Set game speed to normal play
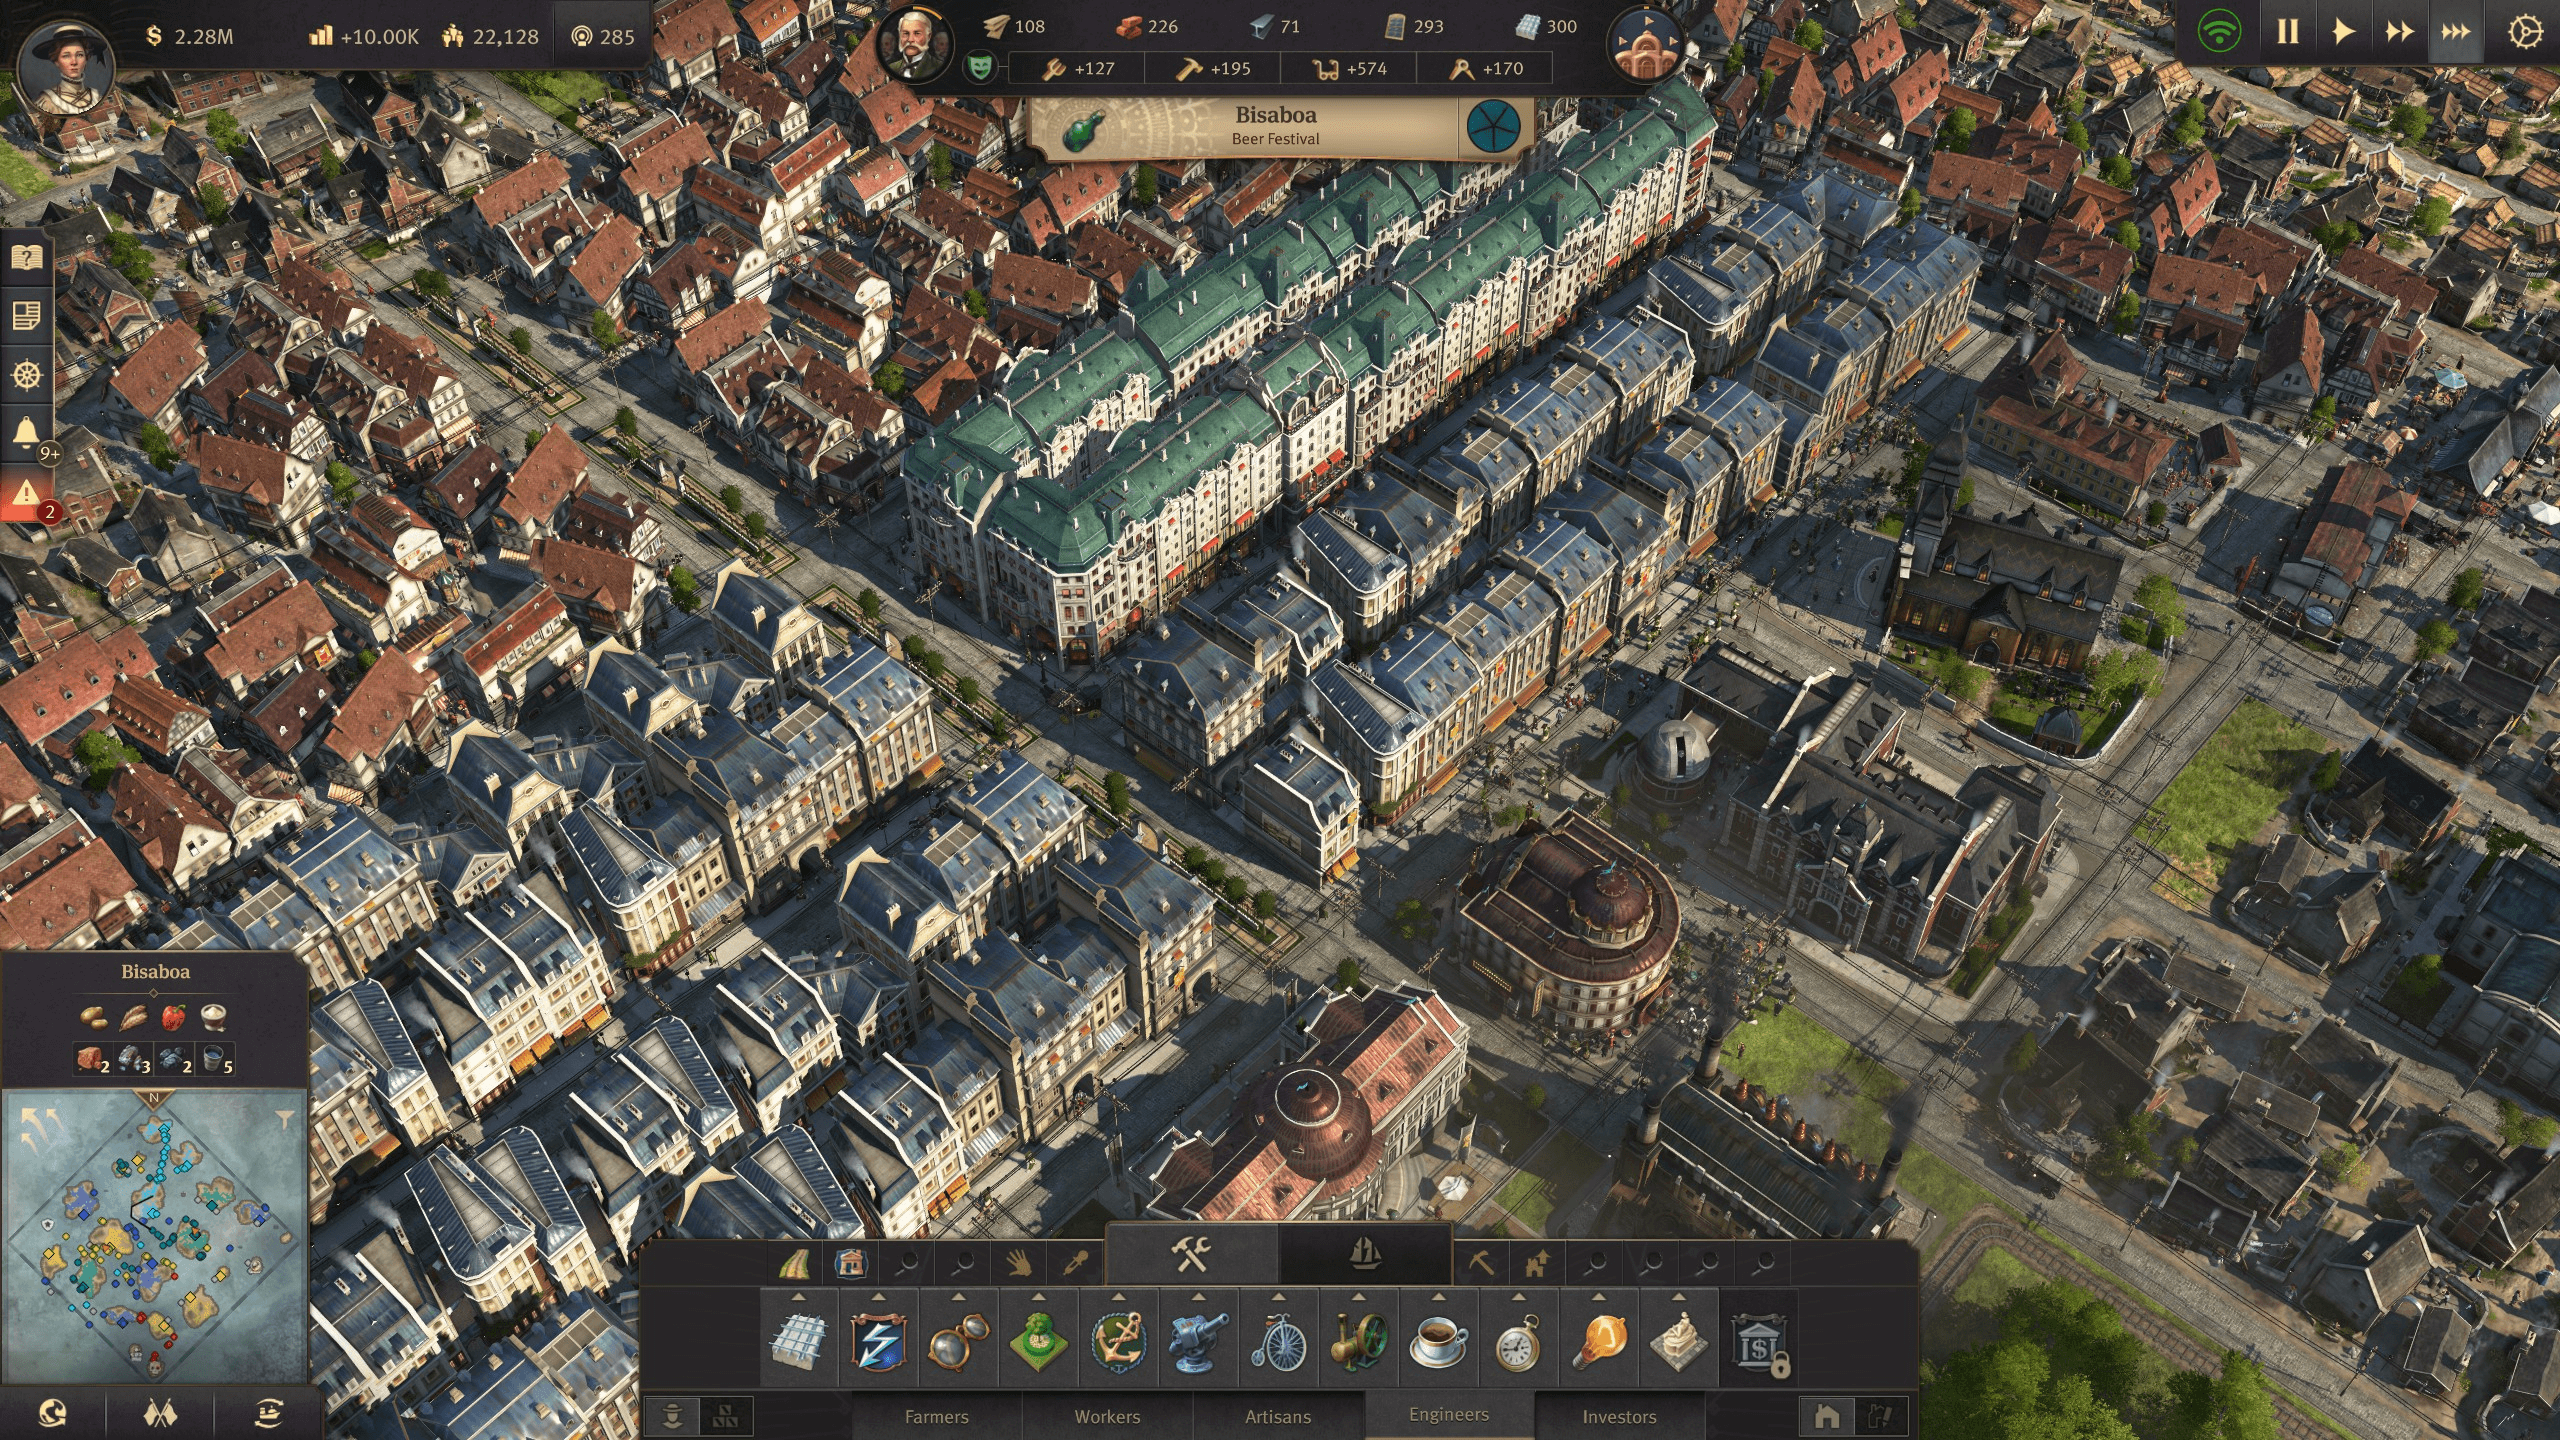Viewport: 2560px width, 1440px height. point(2342,32)
